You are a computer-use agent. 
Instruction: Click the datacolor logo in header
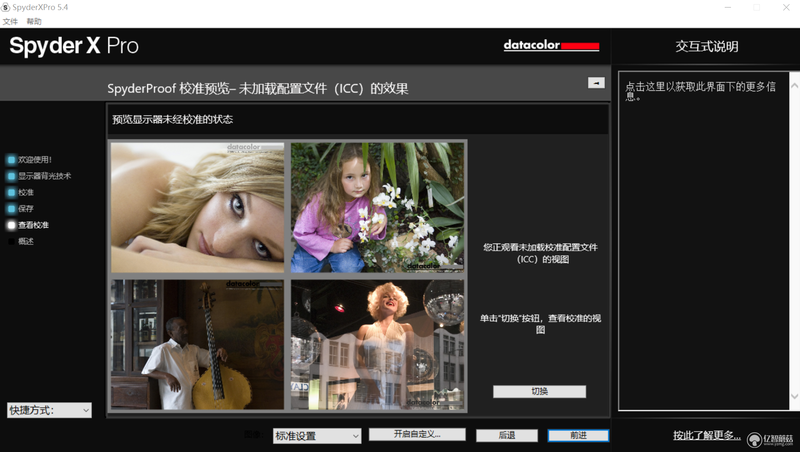551,45
